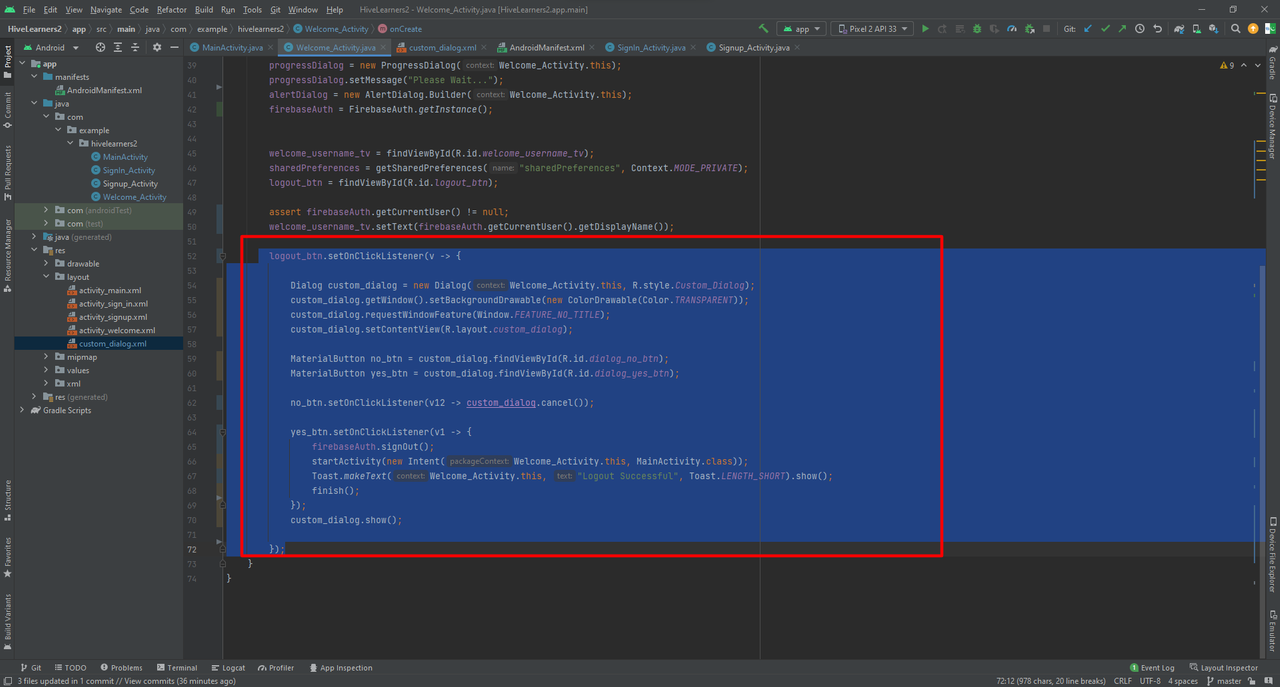Click Collapse All in Project panel
This screenshot has height=687, width=1280.
tap(136, 47)
